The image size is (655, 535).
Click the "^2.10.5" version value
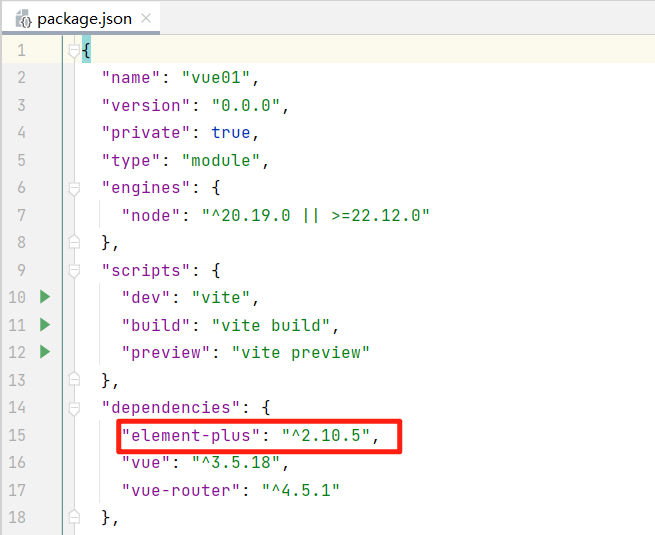click(x=326, y=435)
